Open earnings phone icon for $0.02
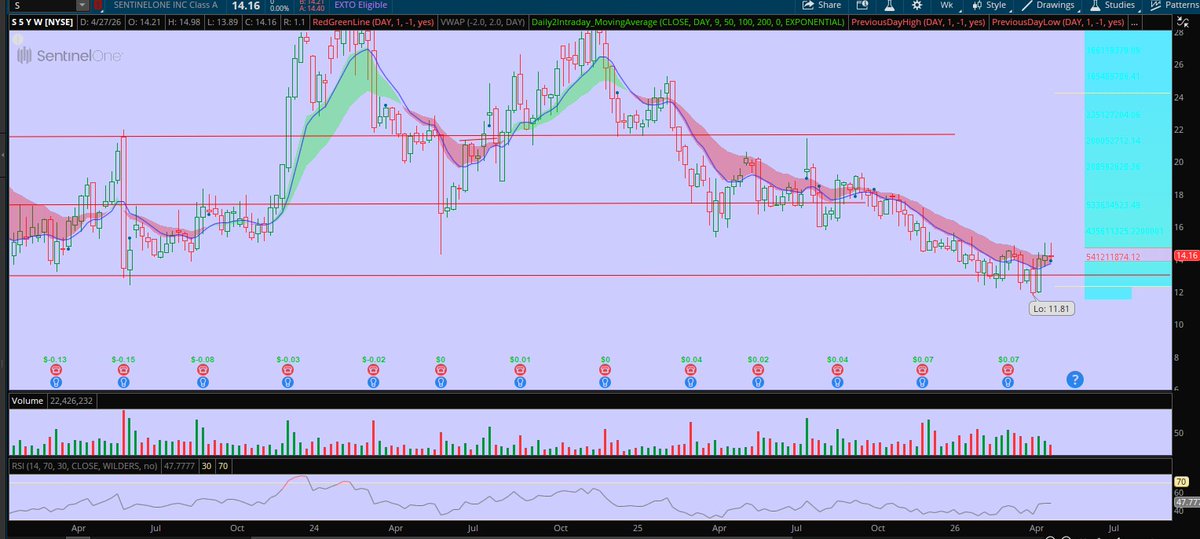 pos(758,368)
